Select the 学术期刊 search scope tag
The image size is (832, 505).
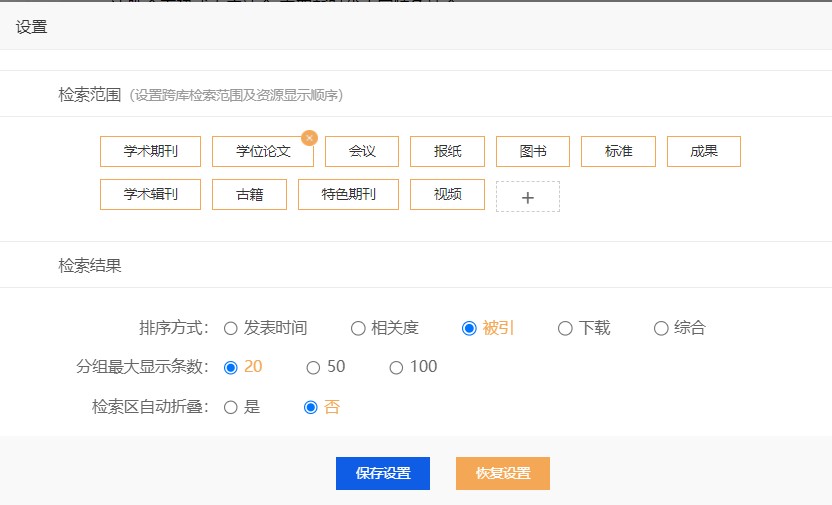pos(151,152)
